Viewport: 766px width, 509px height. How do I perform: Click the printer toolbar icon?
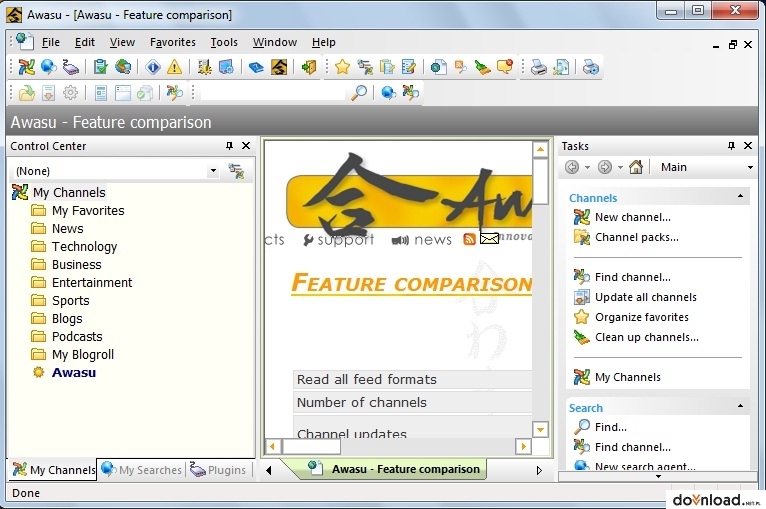[539, 67]
